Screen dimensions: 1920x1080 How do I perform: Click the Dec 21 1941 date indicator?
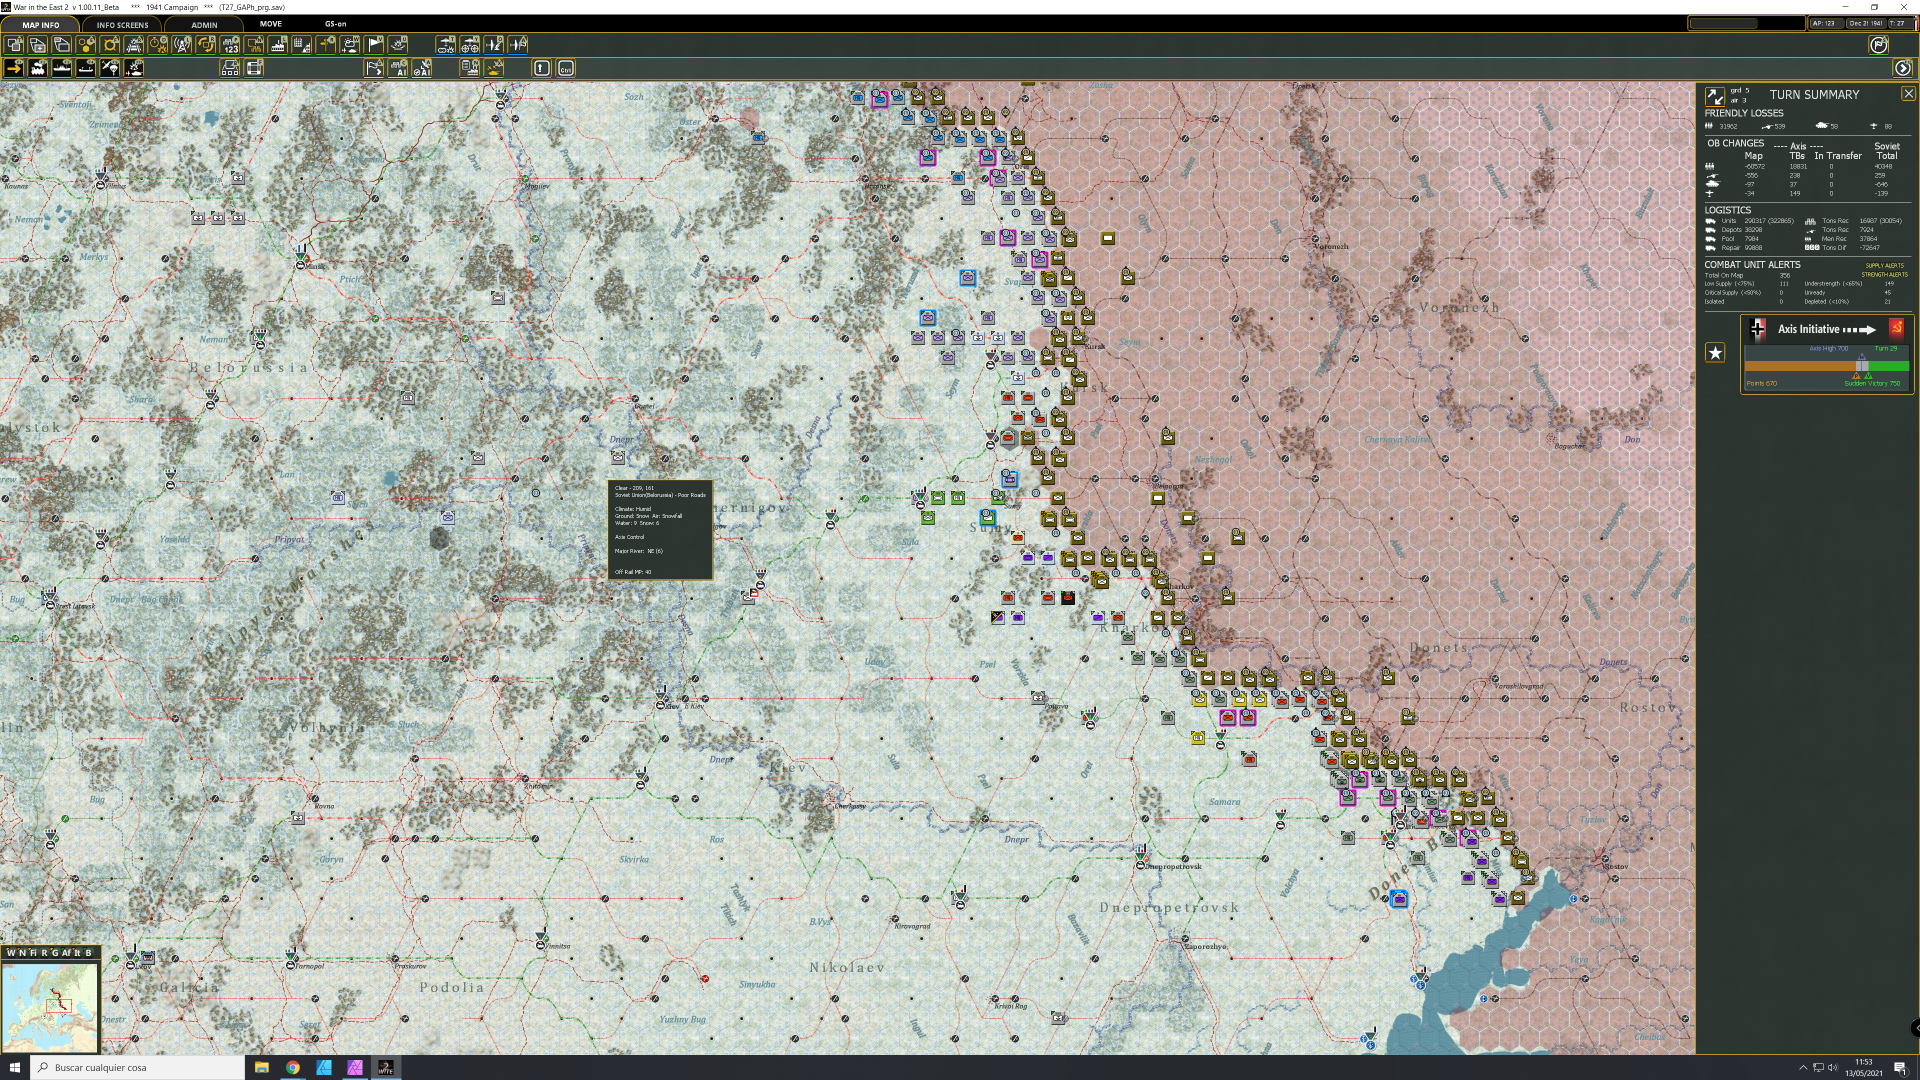pos(1866,23)
